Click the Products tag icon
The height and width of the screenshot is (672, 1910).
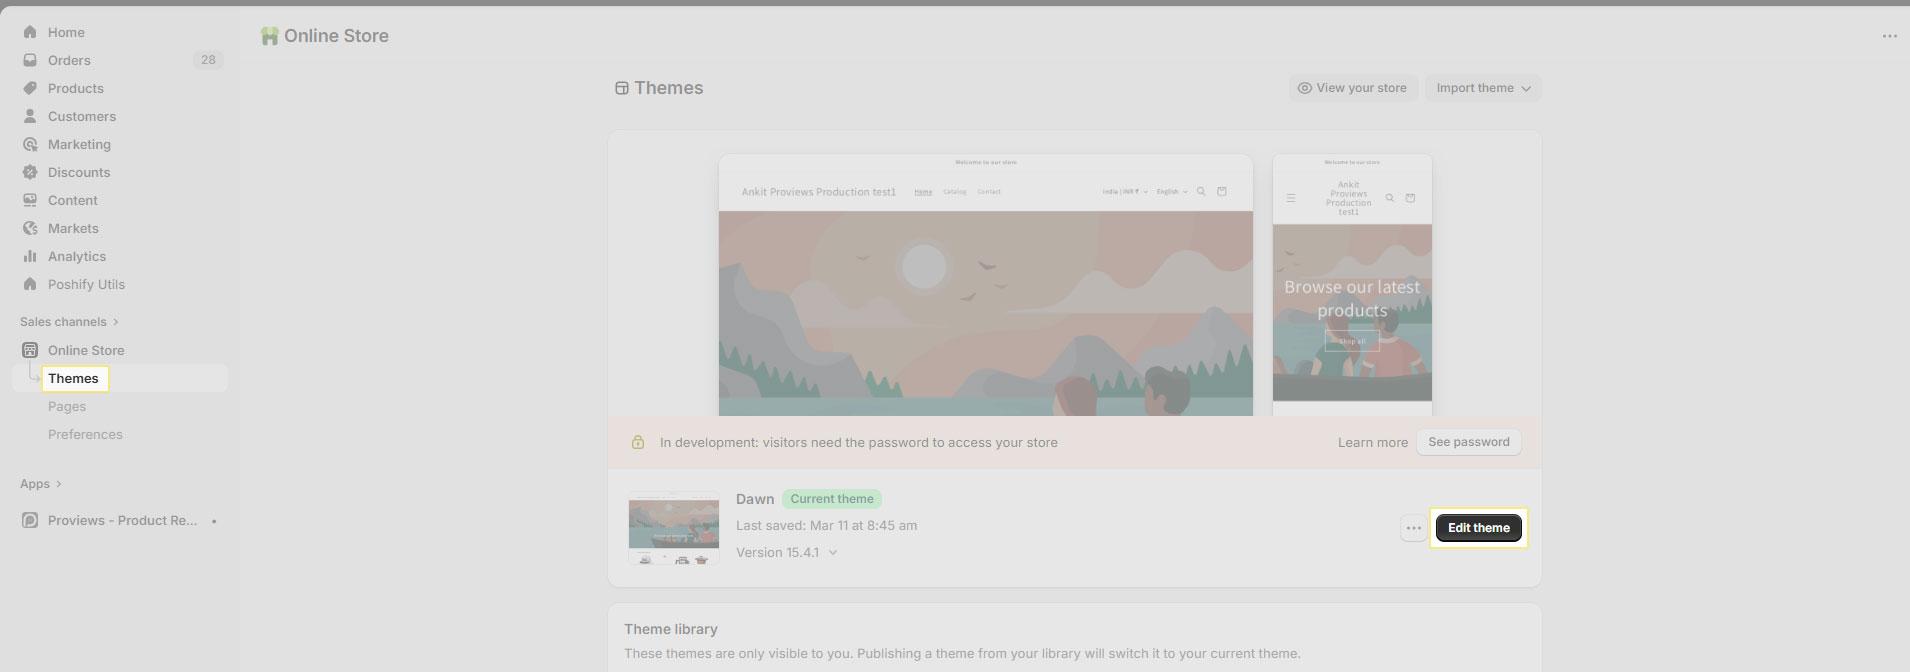coord(30,88)
